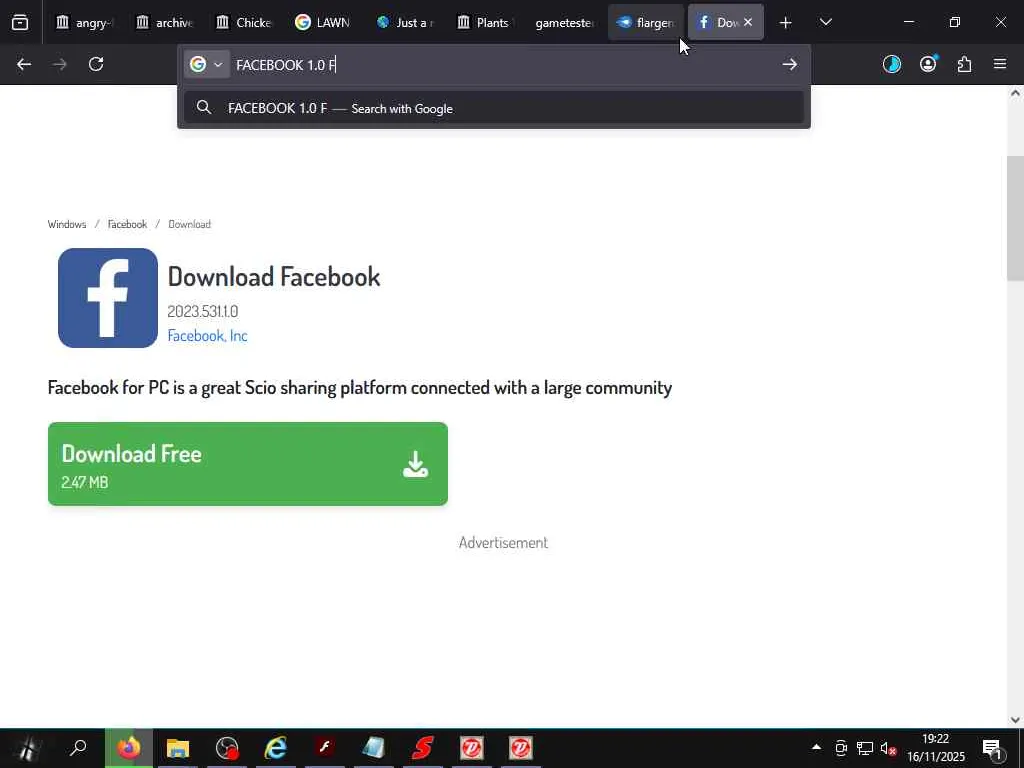The image size is (1024, 768).
Task: Open OBS Studio taskbar icon
Action: (x=227, y=748)
